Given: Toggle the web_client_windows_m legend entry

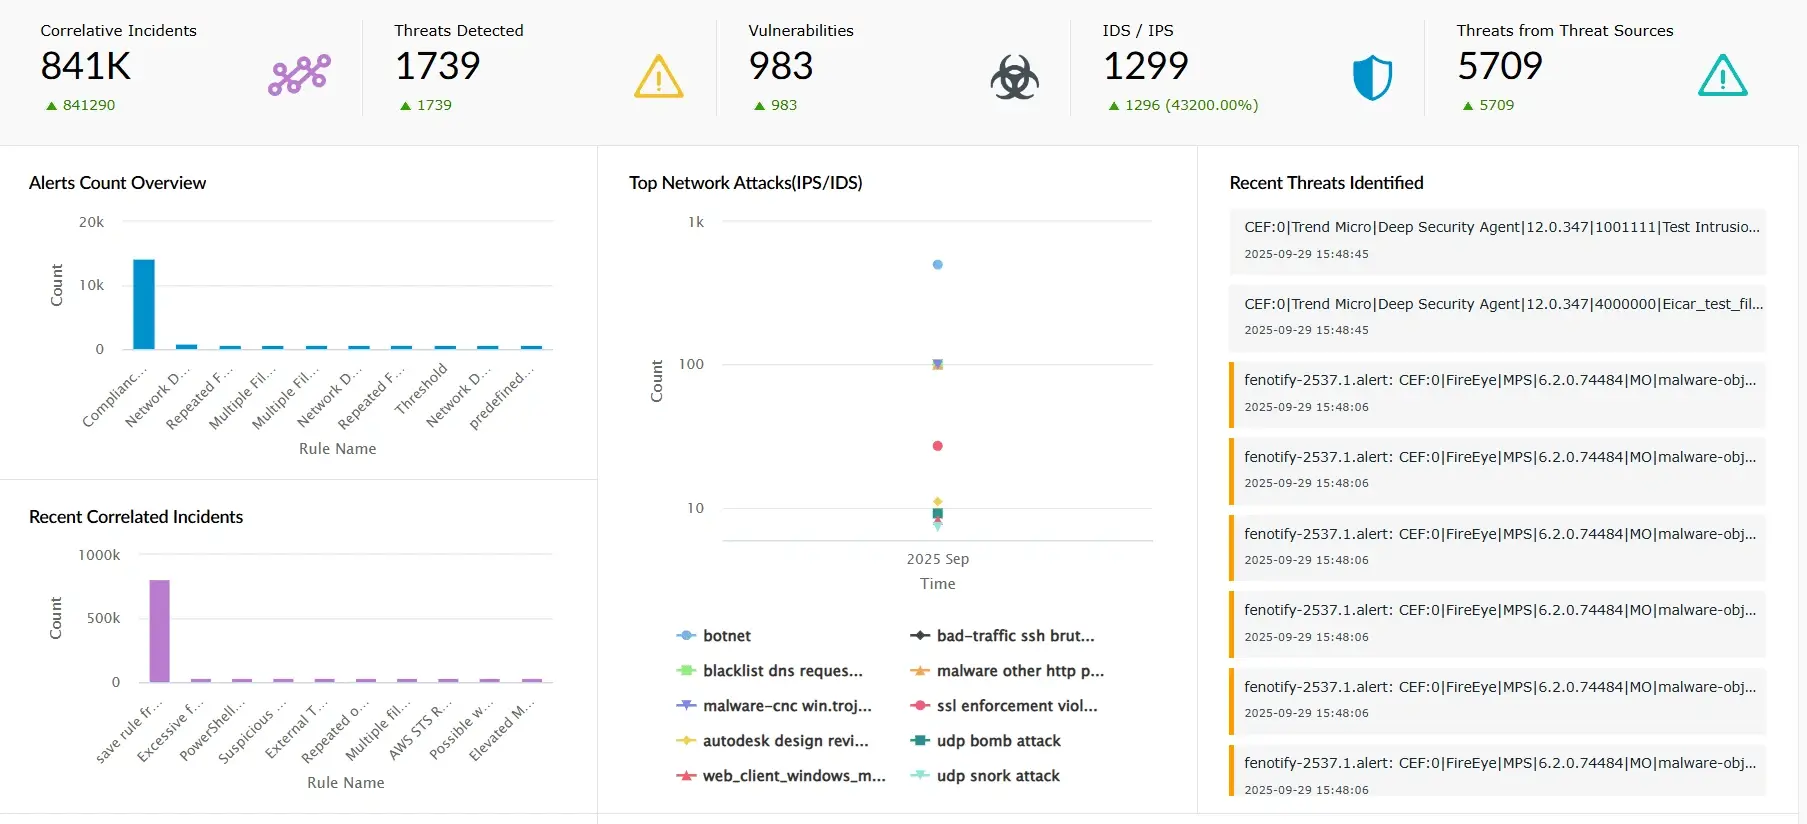Looking at the screenshot, I should pos(781,776).
